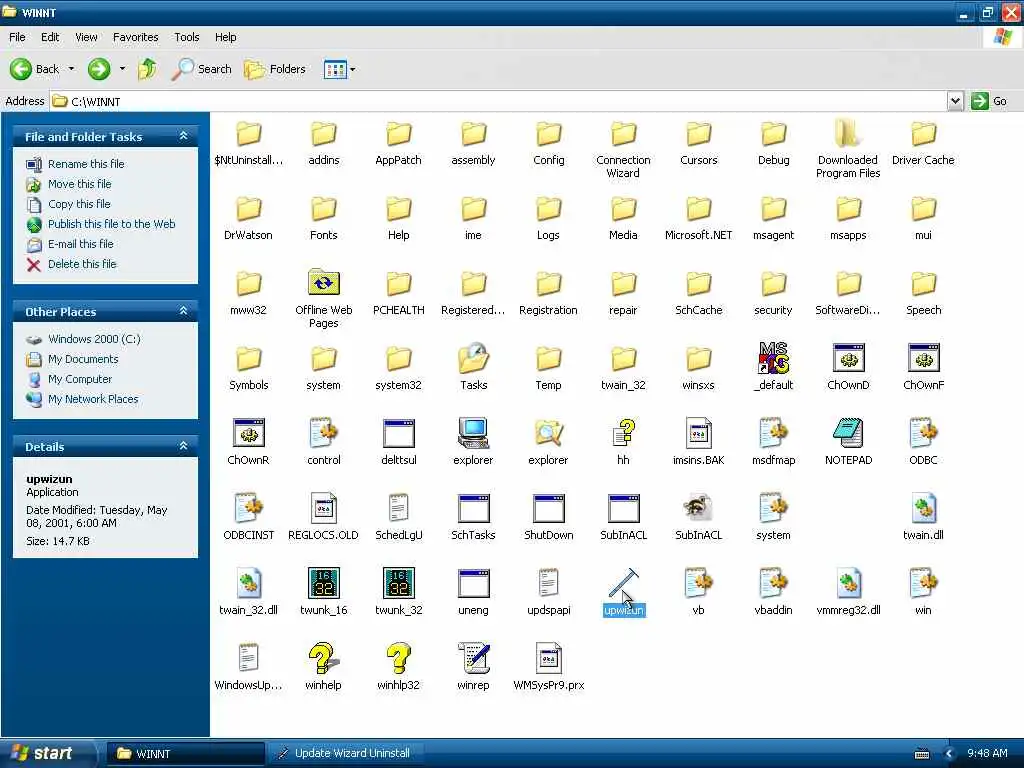The width and height of the screenshot is (1024, 768).
Task: Click Move this file link
Action: tap(79, 184)
